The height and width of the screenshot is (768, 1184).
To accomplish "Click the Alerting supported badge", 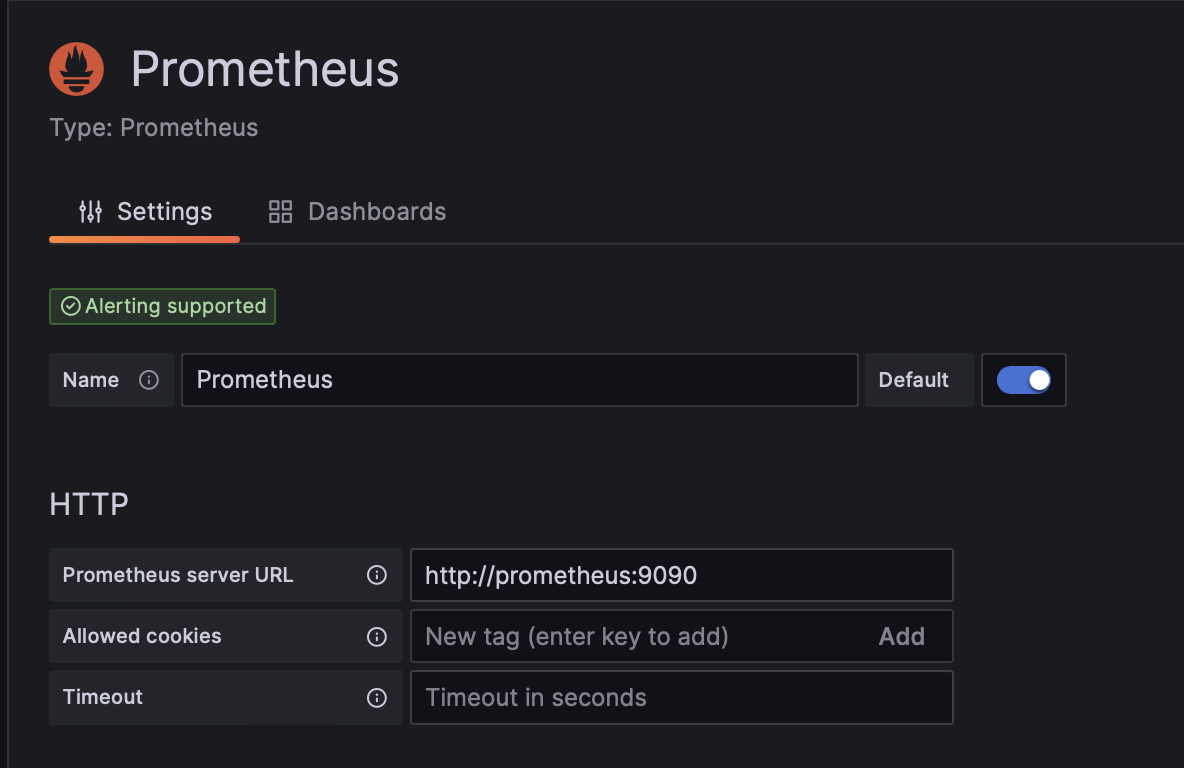I will (162, 306).
